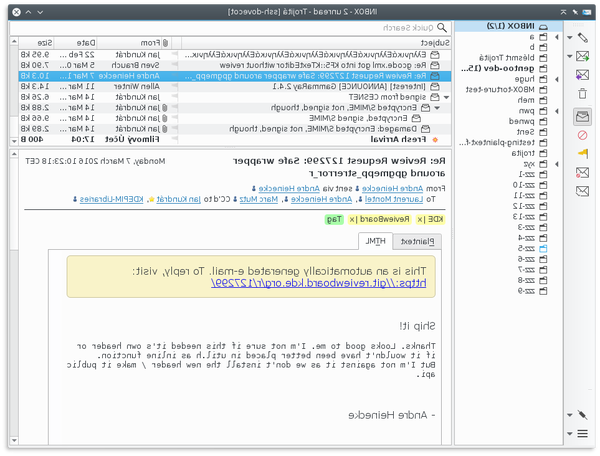The width and height of the screenshot is (600, 456).
Task: Click the reply envelope icon in toolbar
Action: (582, 57)
